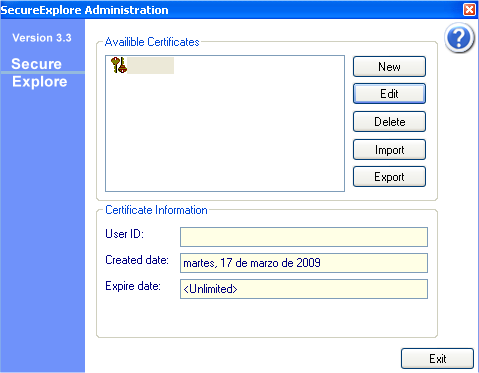Focus the Created date field

pyautogui.click(x=304, y=263)
